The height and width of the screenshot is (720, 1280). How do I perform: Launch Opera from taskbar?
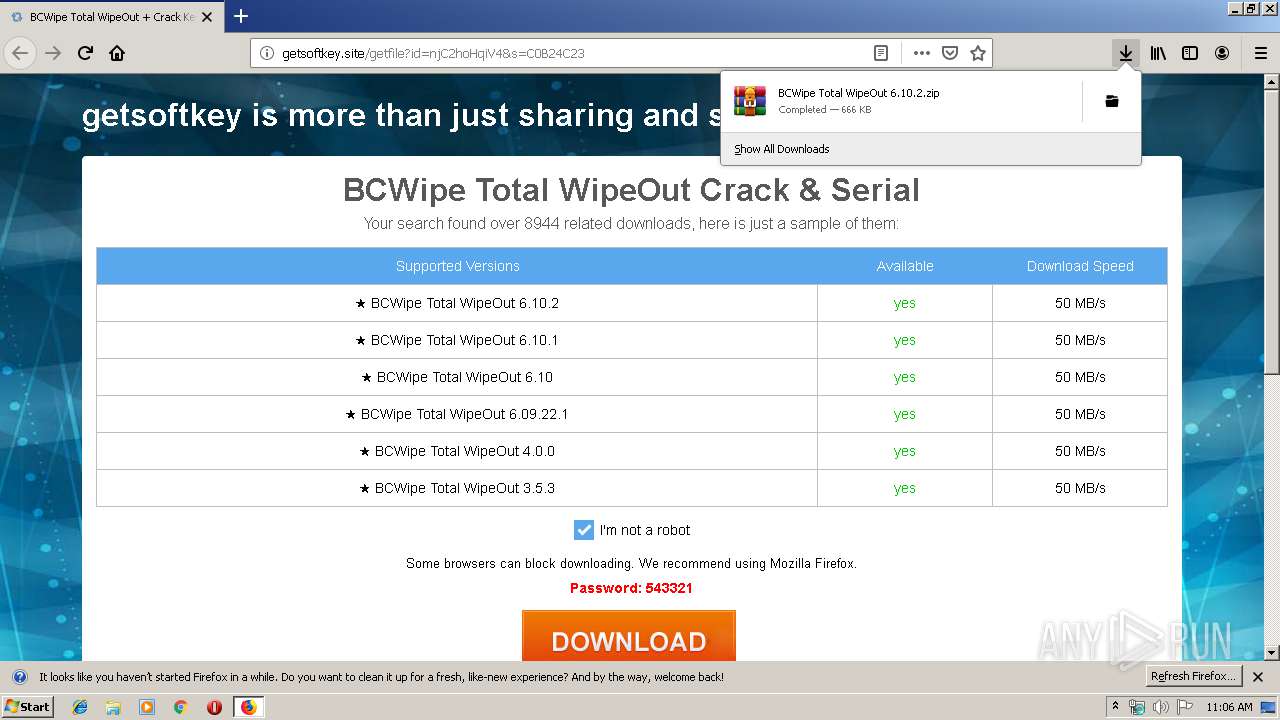click(214, 707)
